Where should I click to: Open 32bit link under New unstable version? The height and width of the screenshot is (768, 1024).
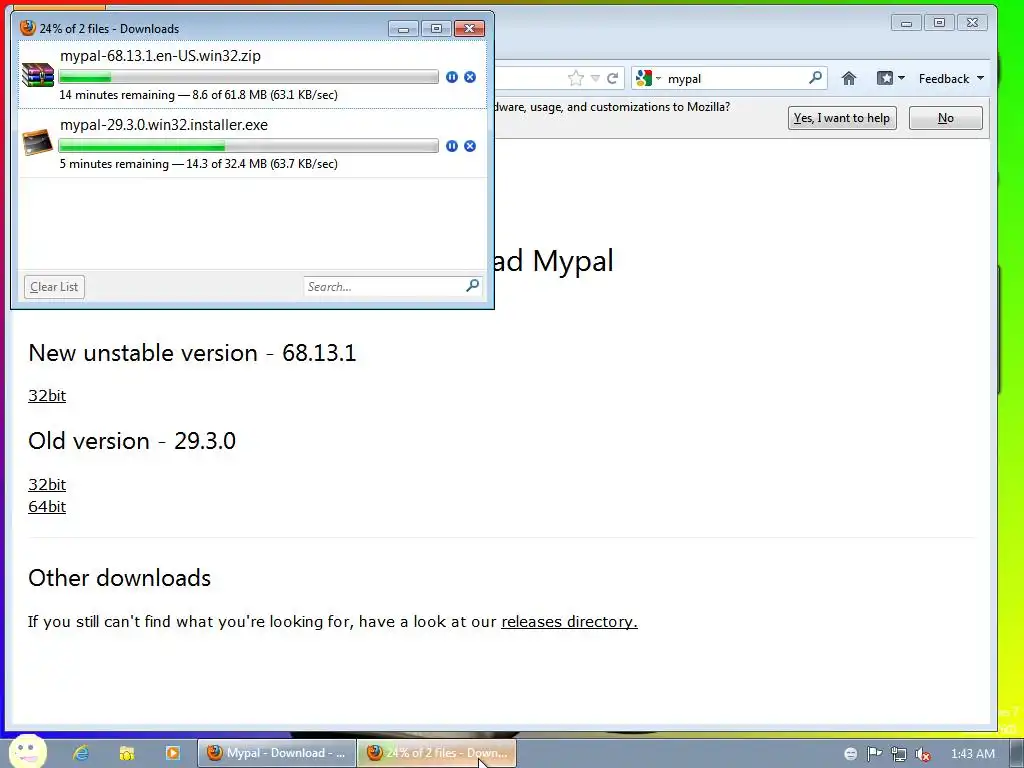click(x=47, y=395)
